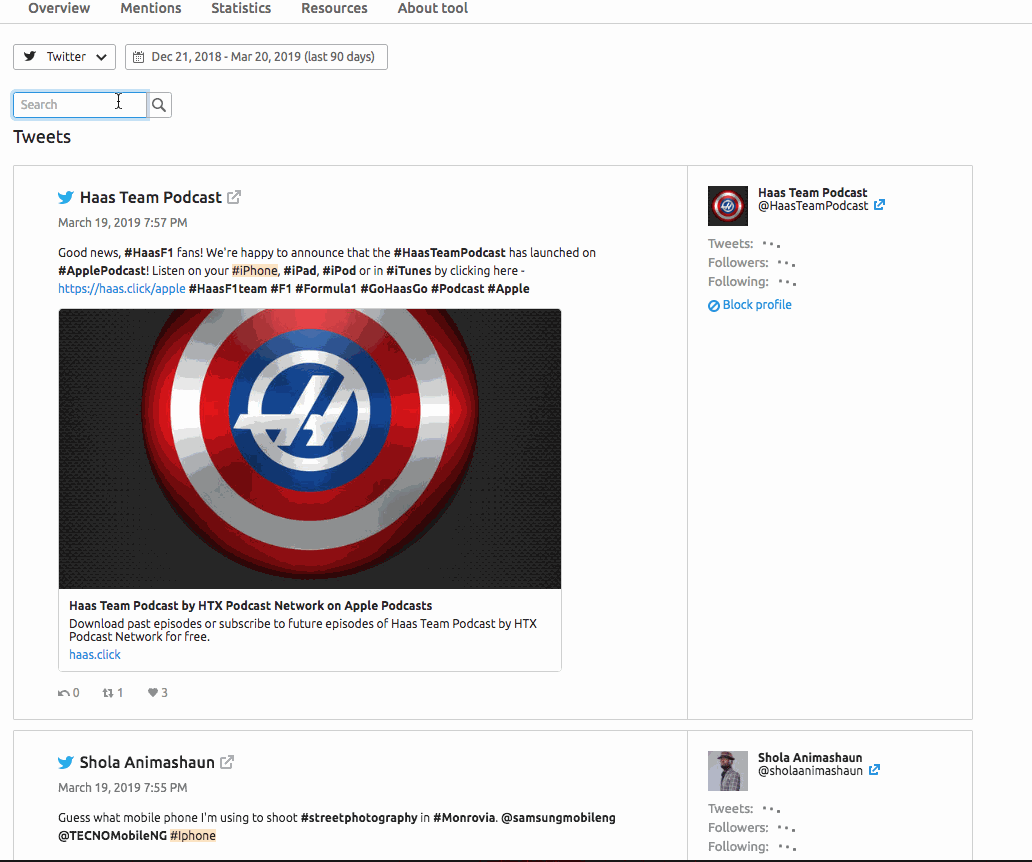Click the Shola Animashaun profile avatar
This screenshot has height=862, width=1032.
[x=728, y=771]
